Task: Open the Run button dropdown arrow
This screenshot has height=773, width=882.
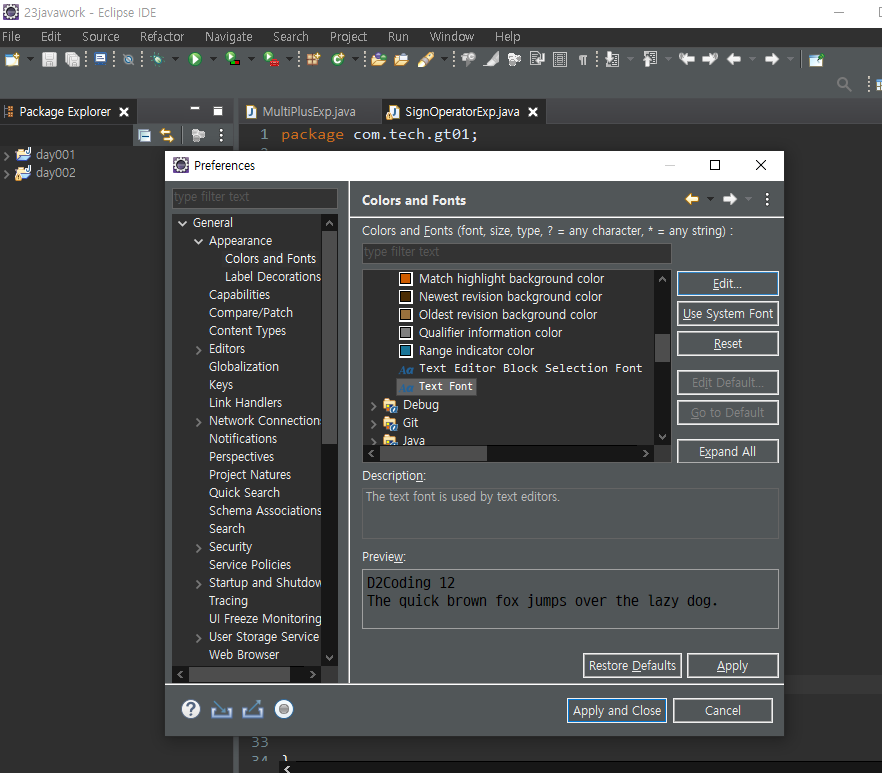Action: (213, 59)
